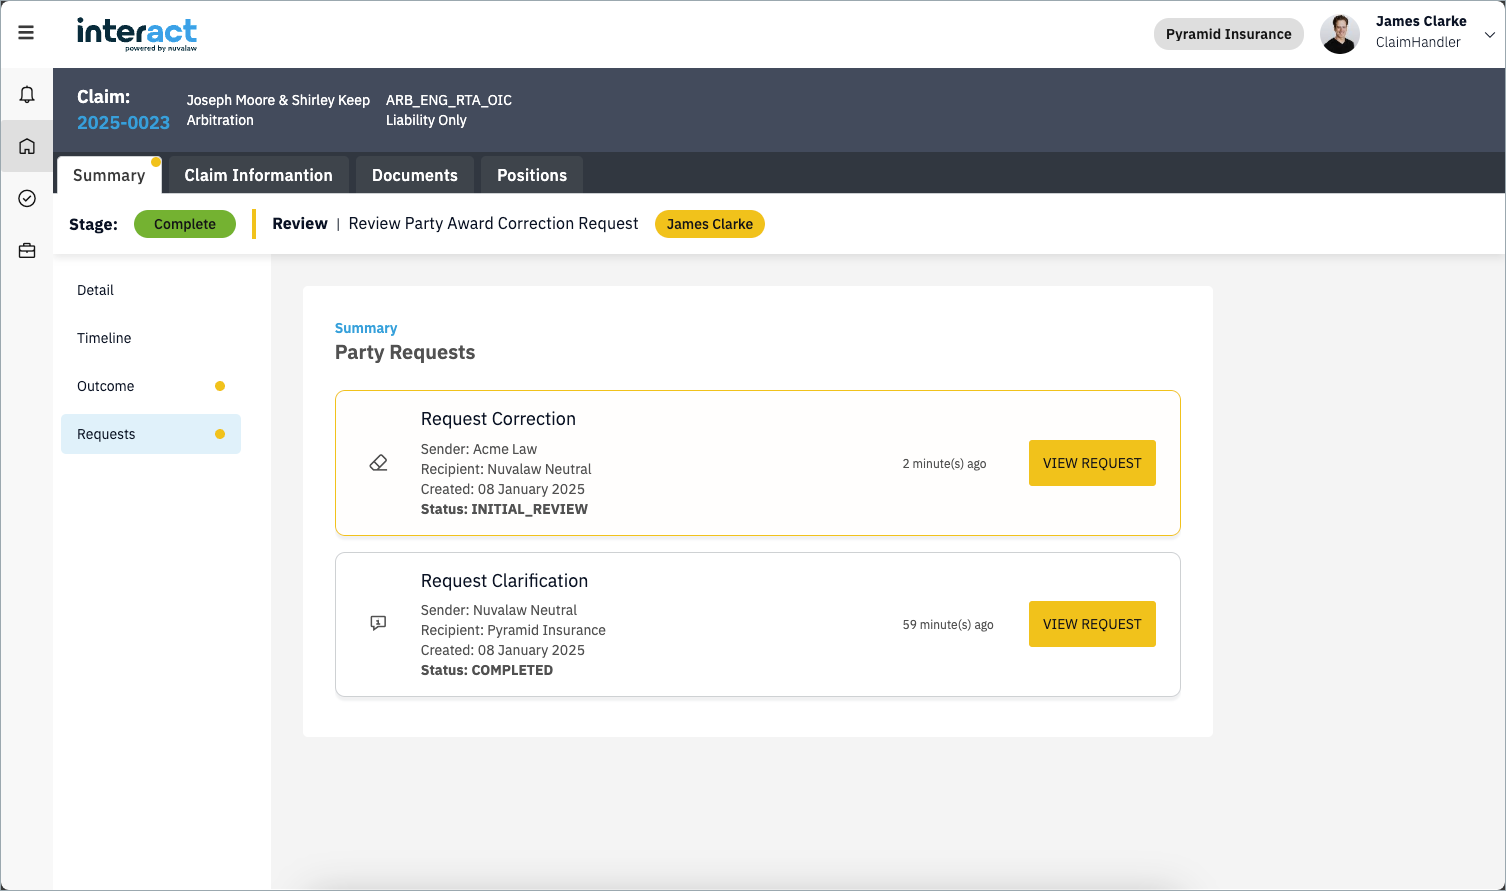Click the James Clarke assignee badge

710,224
